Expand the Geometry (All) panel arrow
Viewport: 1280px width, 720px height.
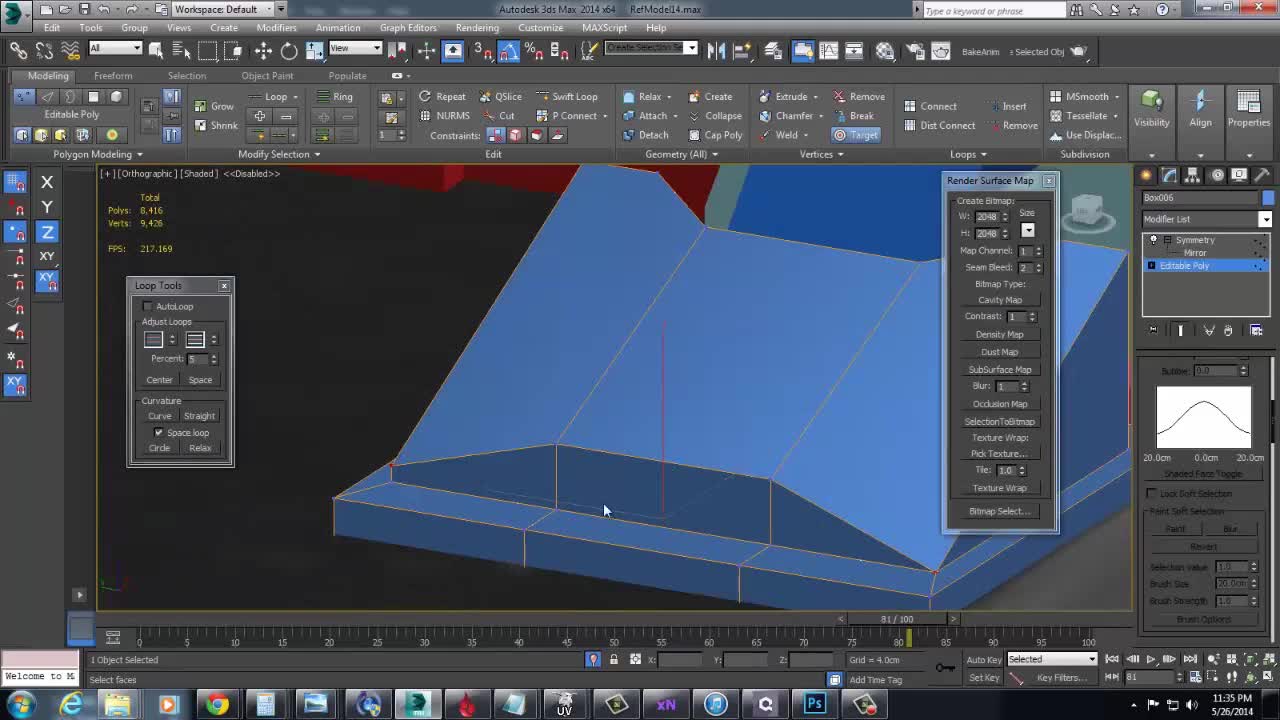715,155
